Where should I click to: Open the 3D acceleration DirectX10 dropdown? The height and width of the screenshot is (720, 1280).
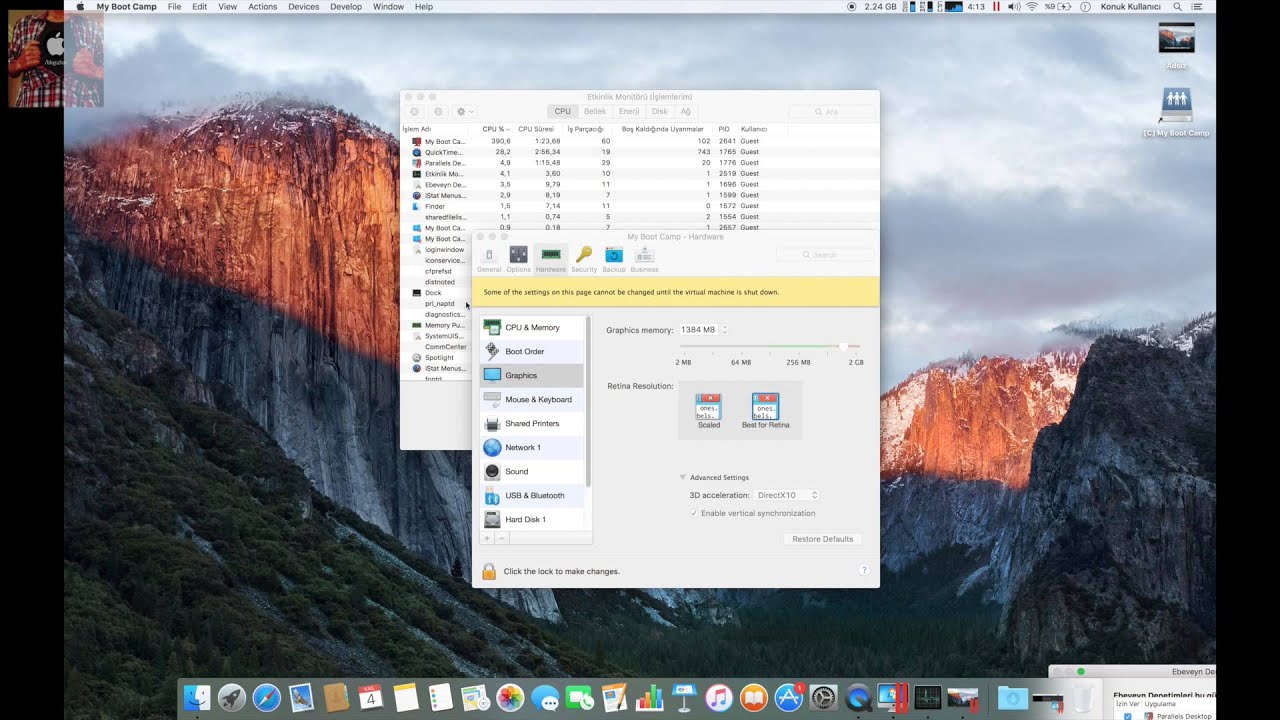(787, 495)
